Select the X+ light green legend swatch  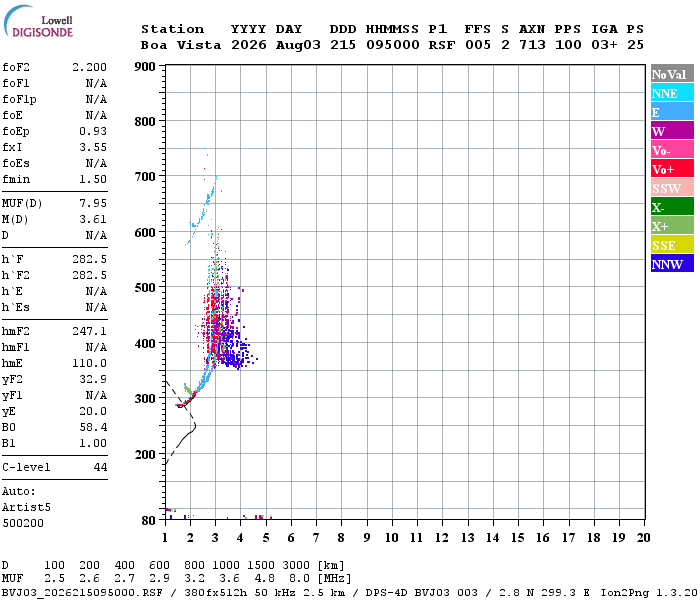672,225
